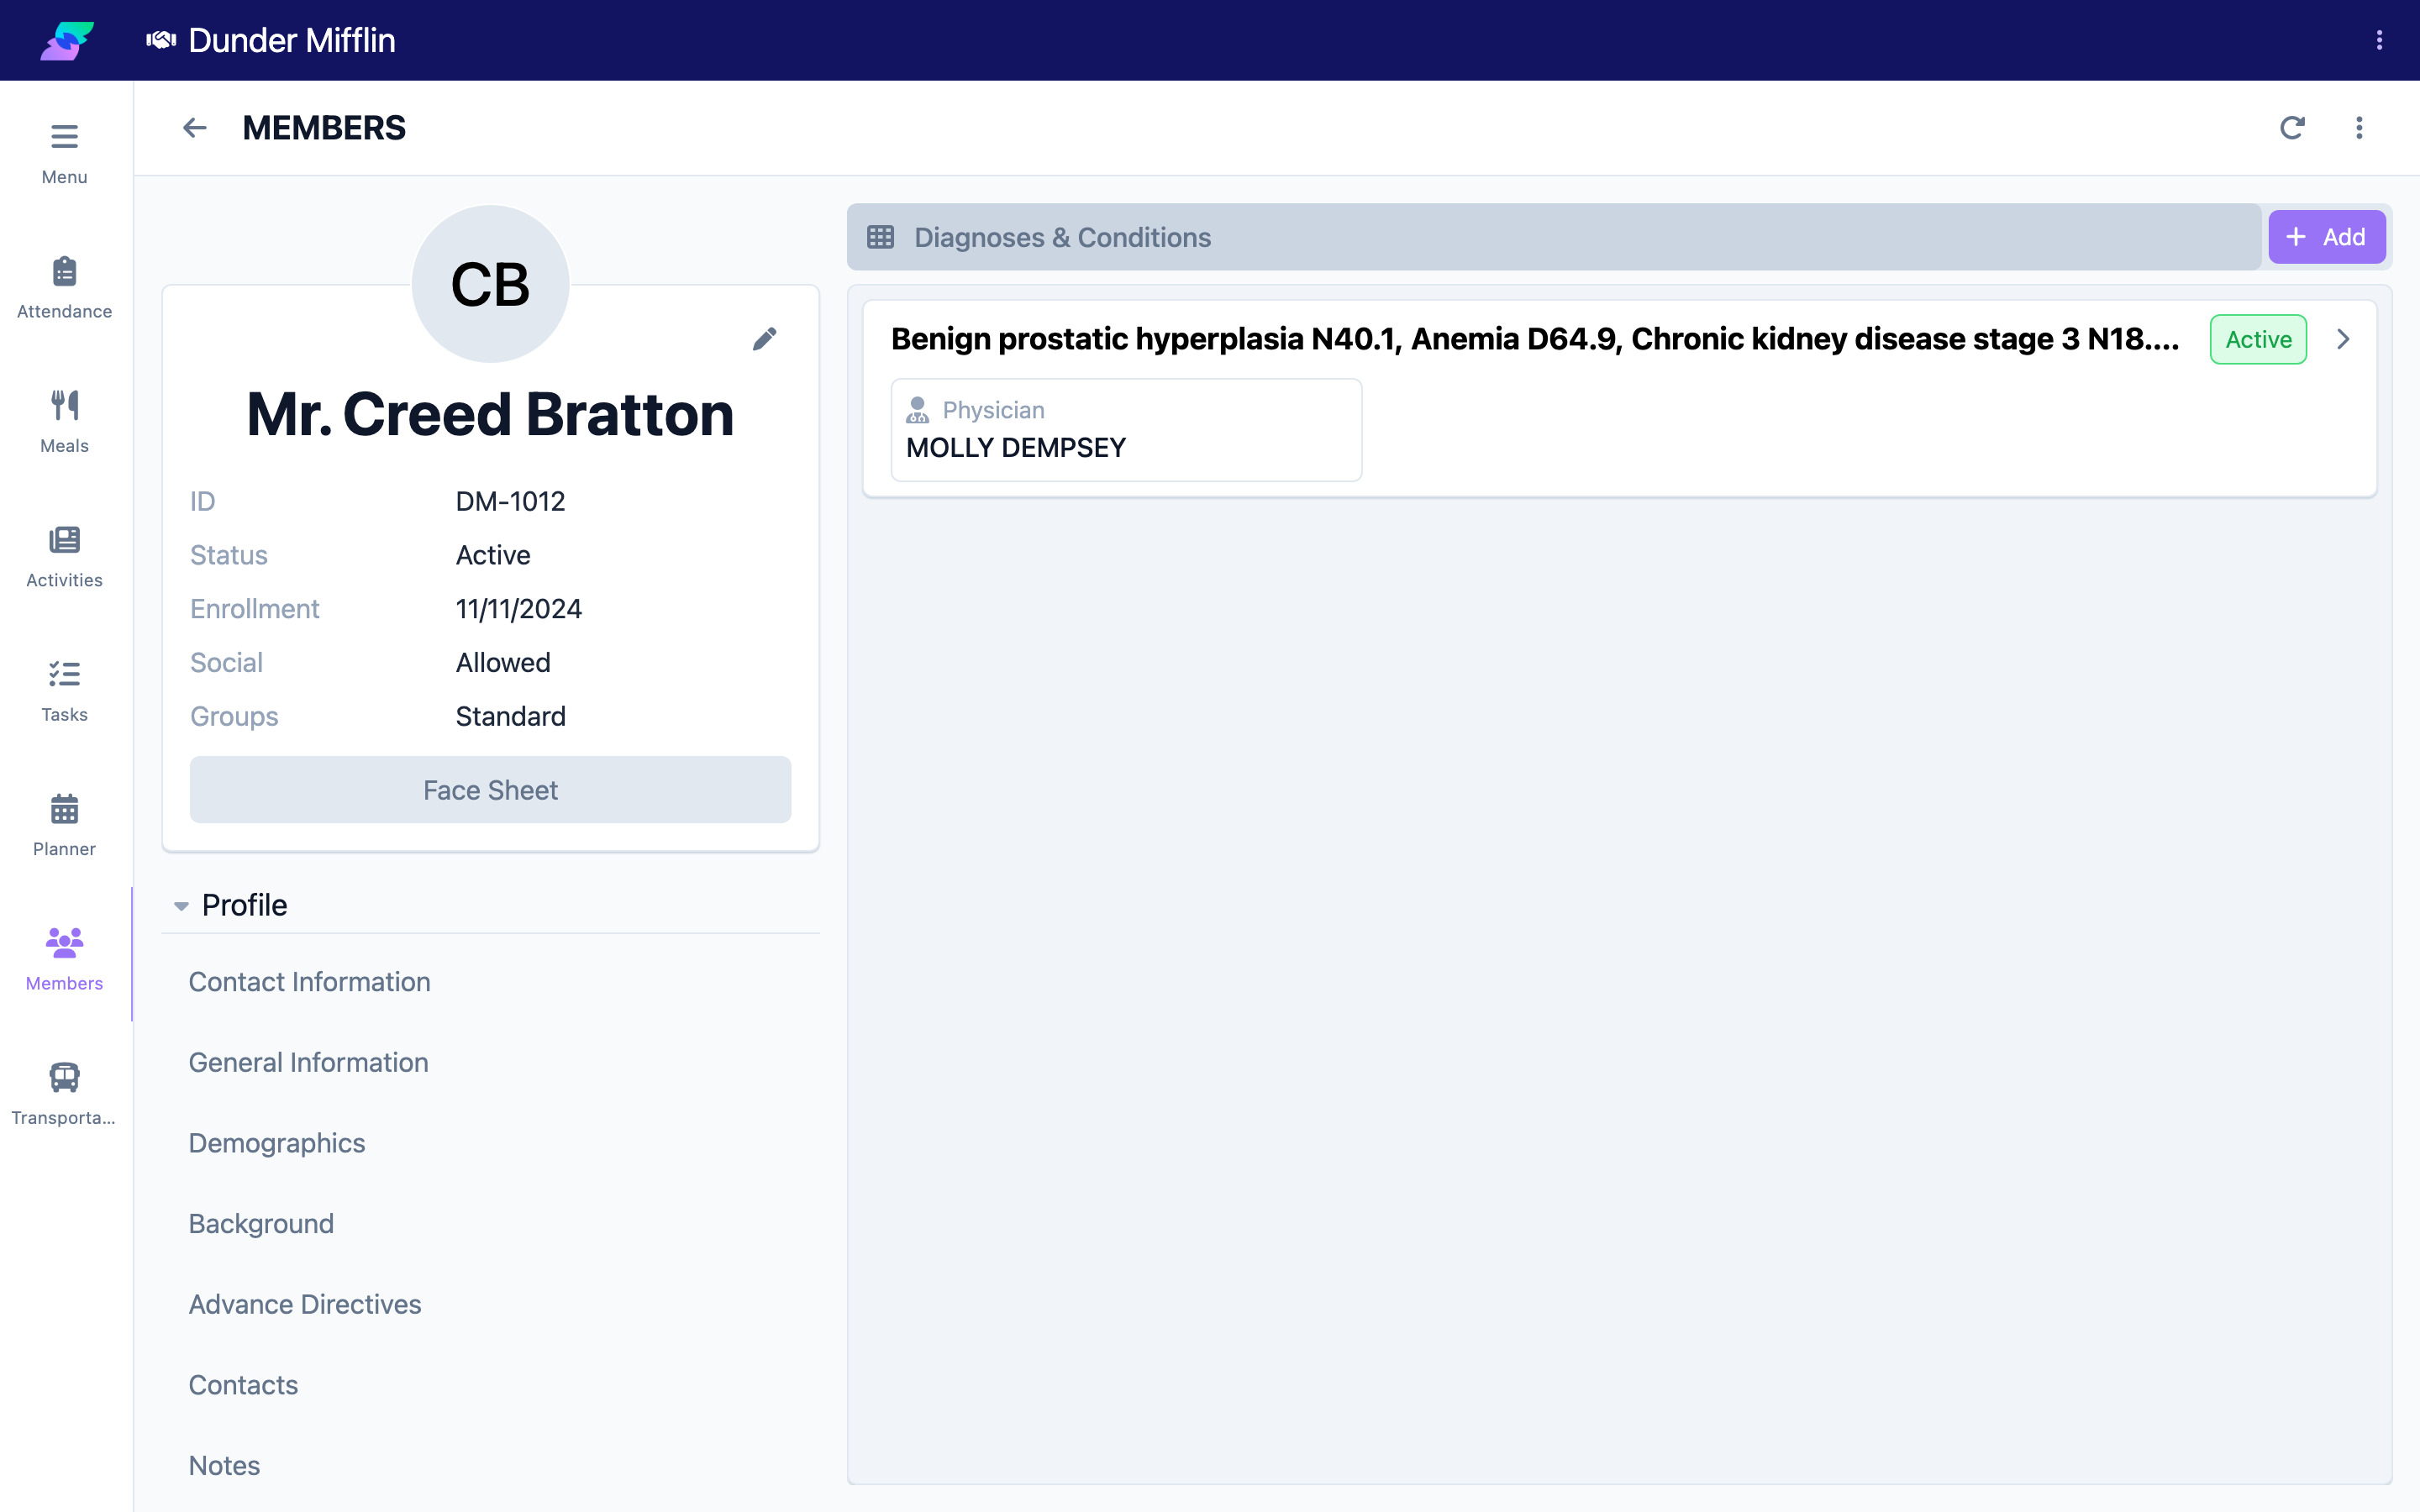2420x1512 pixels.
Task: Collapse the Profile section arrow
Action: click(x=181, y=906)
